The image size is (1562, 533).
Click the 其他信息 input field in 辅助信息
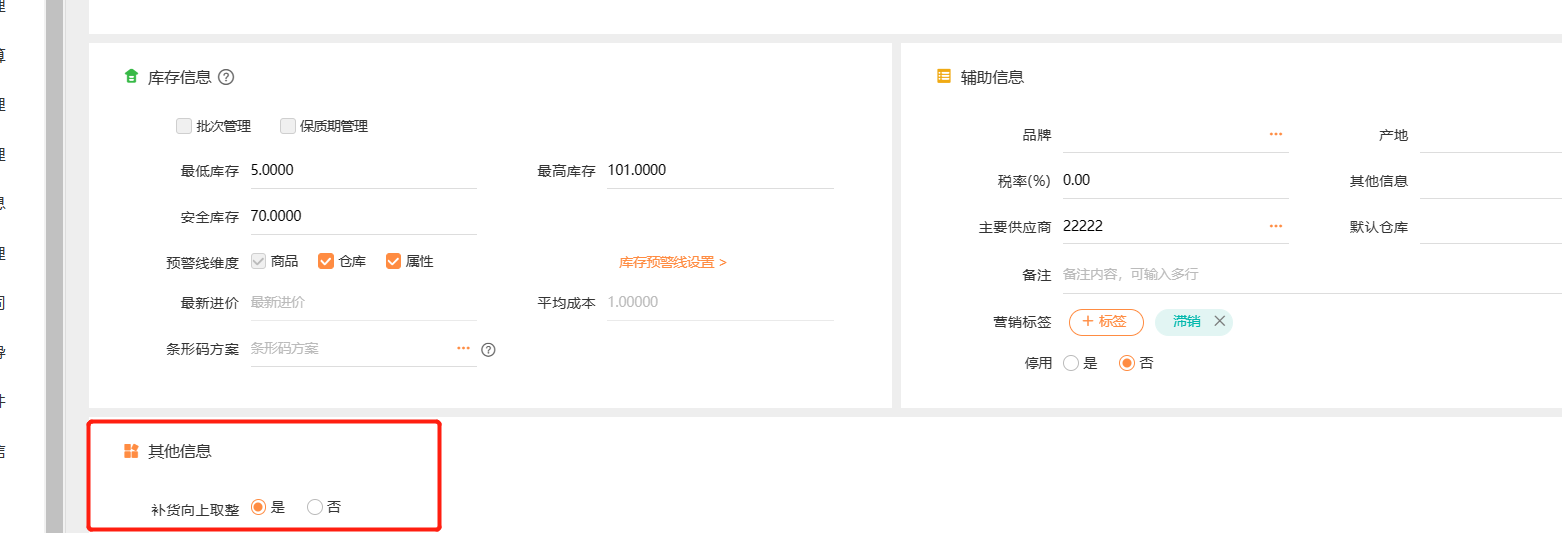1491,181
